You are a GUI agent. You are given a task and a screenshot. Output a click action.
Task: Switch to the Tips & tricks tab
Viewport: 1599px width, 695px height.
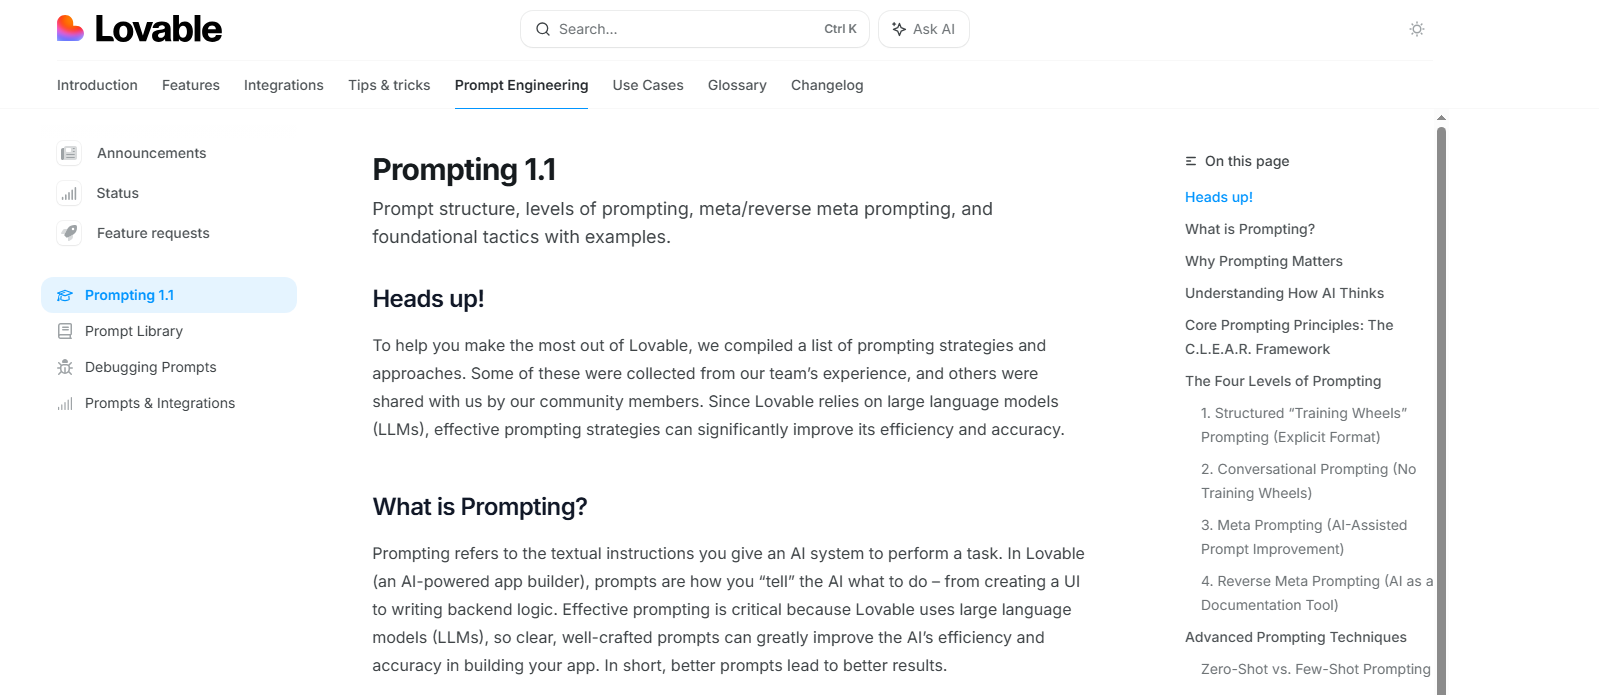(389, 85)
